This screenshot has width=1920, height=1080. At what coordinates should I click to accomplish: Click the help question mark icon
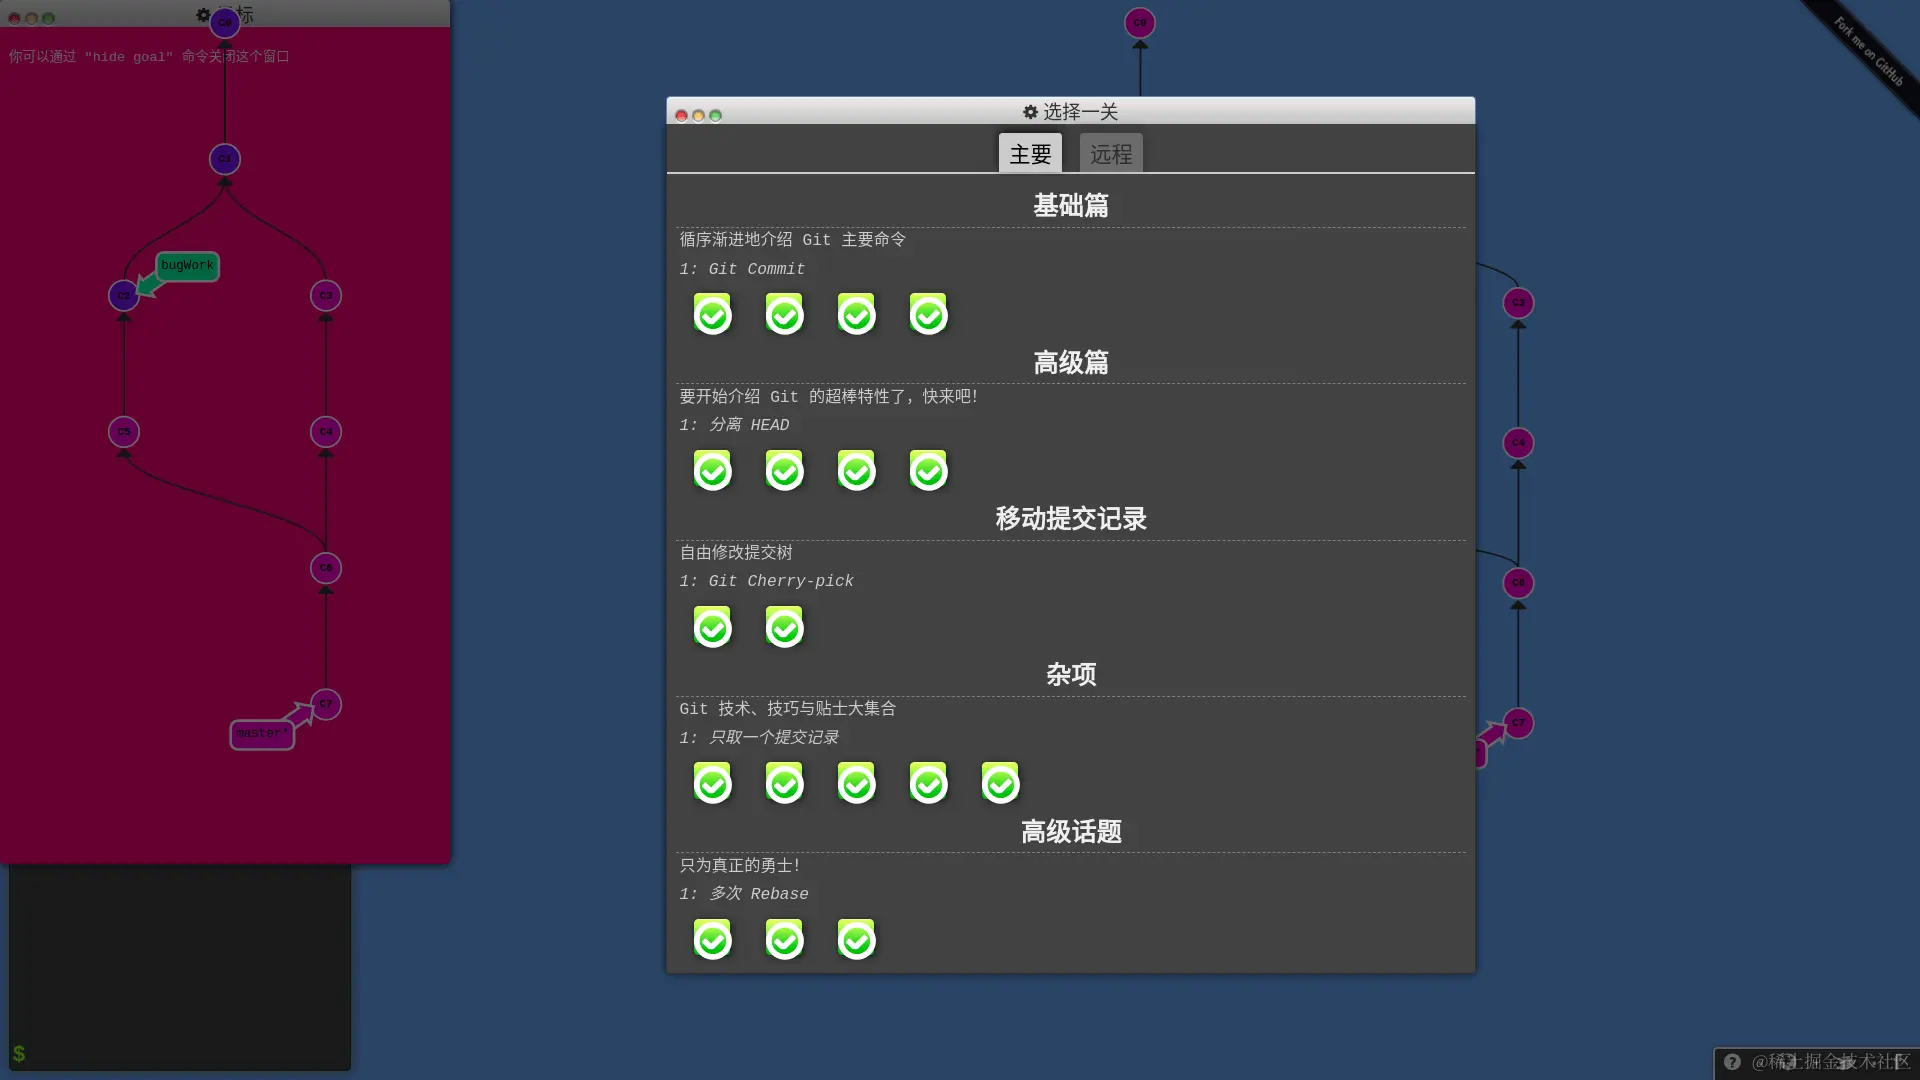[x=1732, y=1062]
